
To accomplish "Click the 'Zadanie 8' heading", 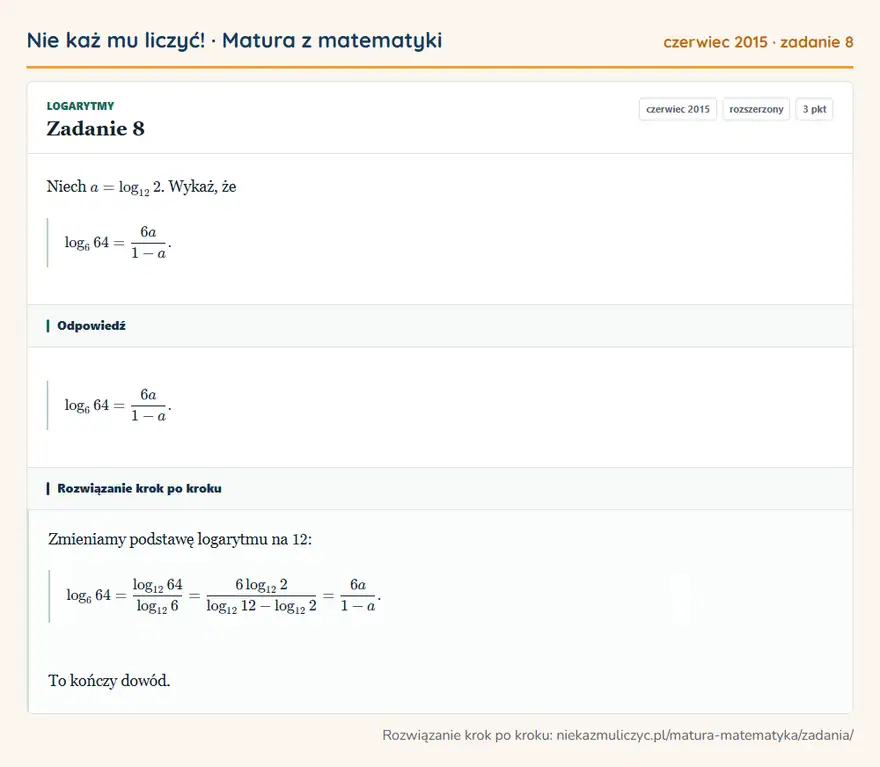I will (95, 128).
